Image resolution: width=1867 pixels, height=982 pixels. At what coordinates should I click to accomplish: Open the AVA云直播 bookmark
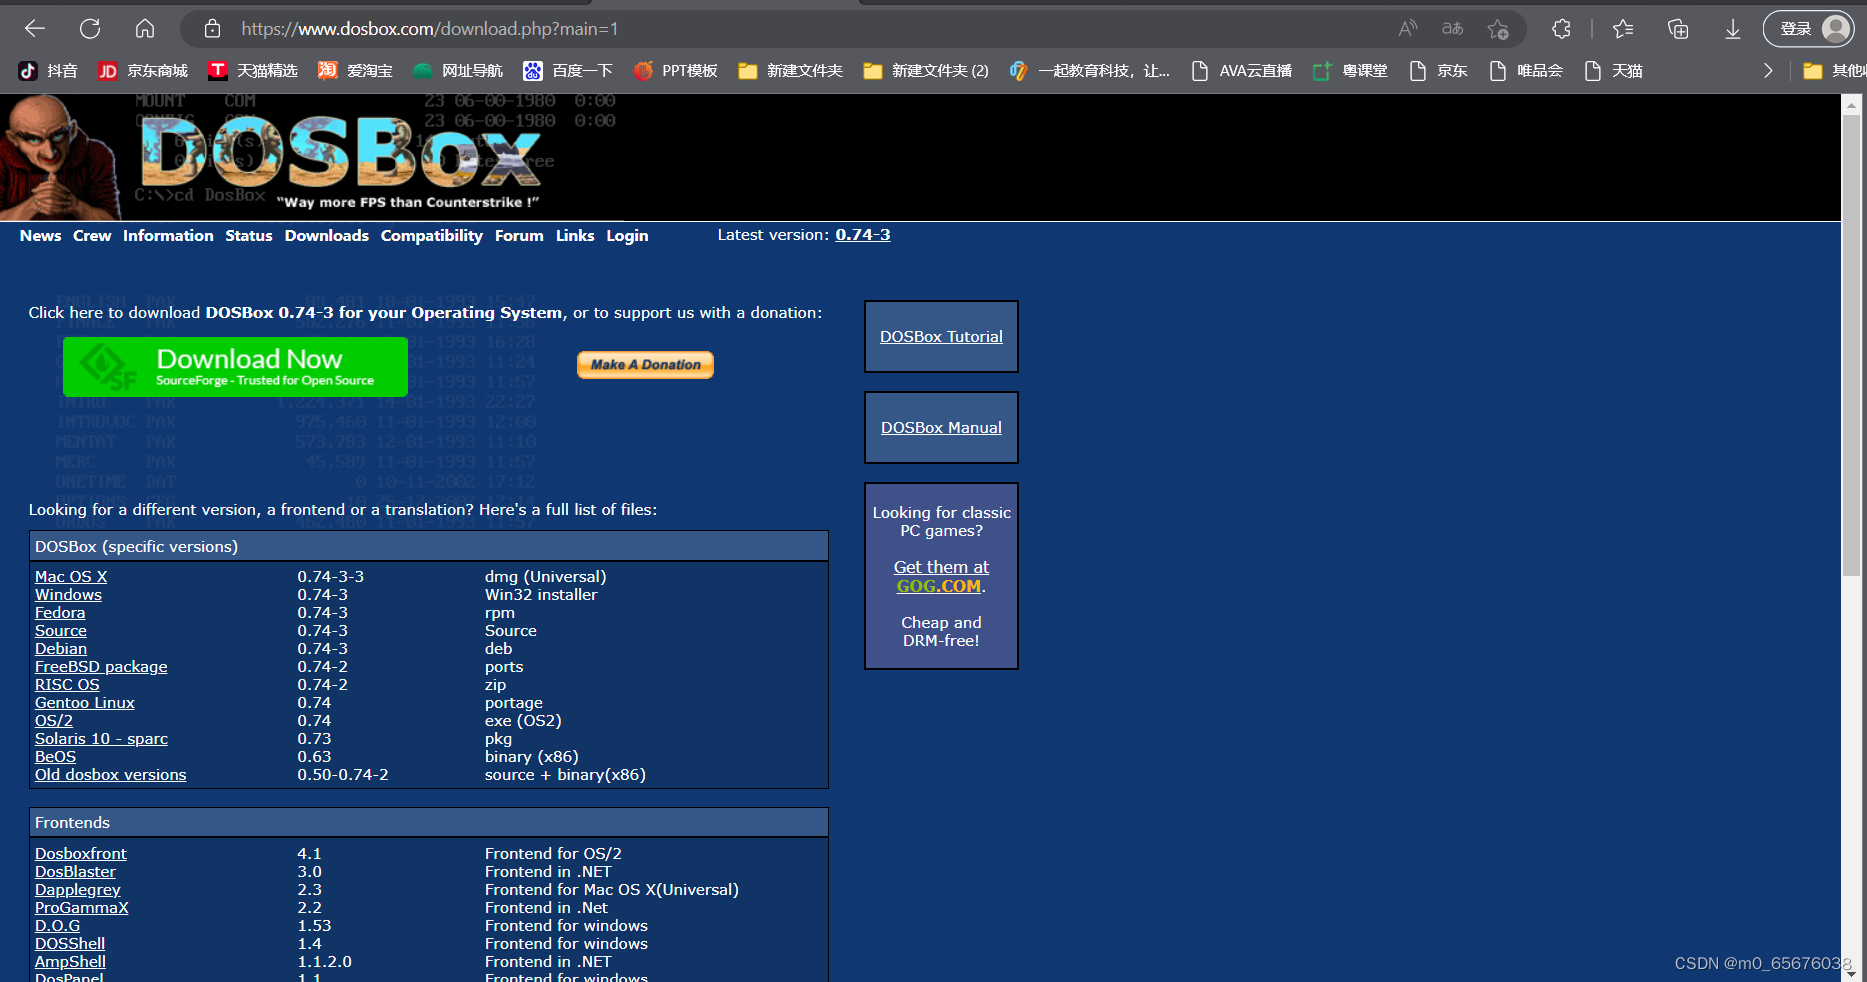[1242, 71]
